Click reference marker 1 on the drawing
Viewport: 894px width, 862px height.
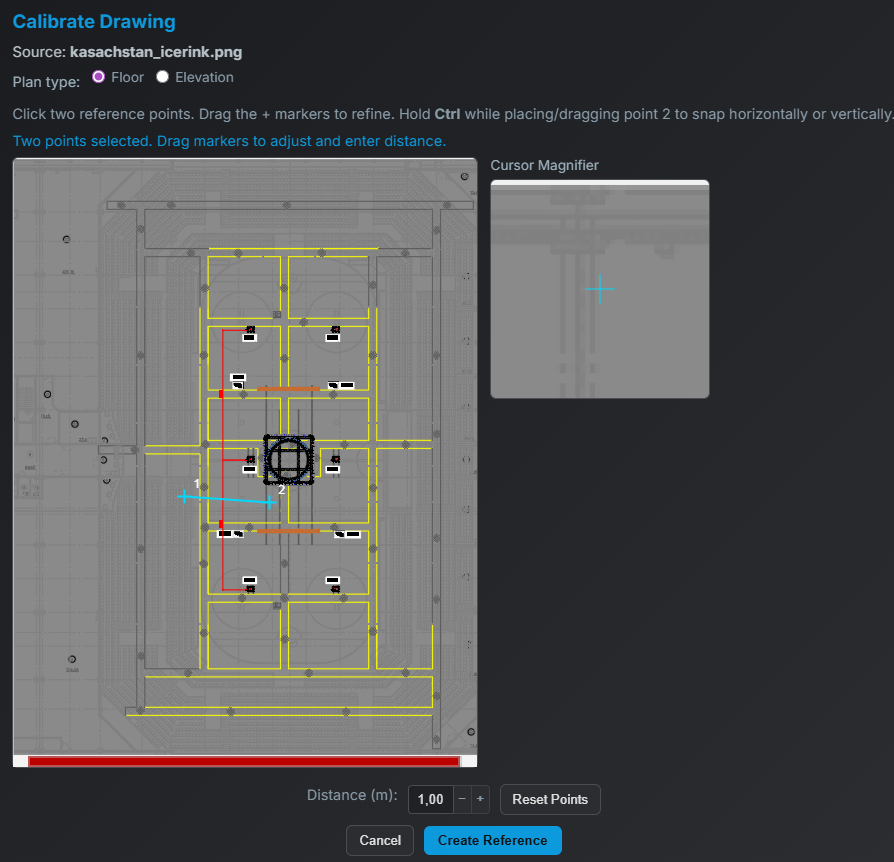184,495
